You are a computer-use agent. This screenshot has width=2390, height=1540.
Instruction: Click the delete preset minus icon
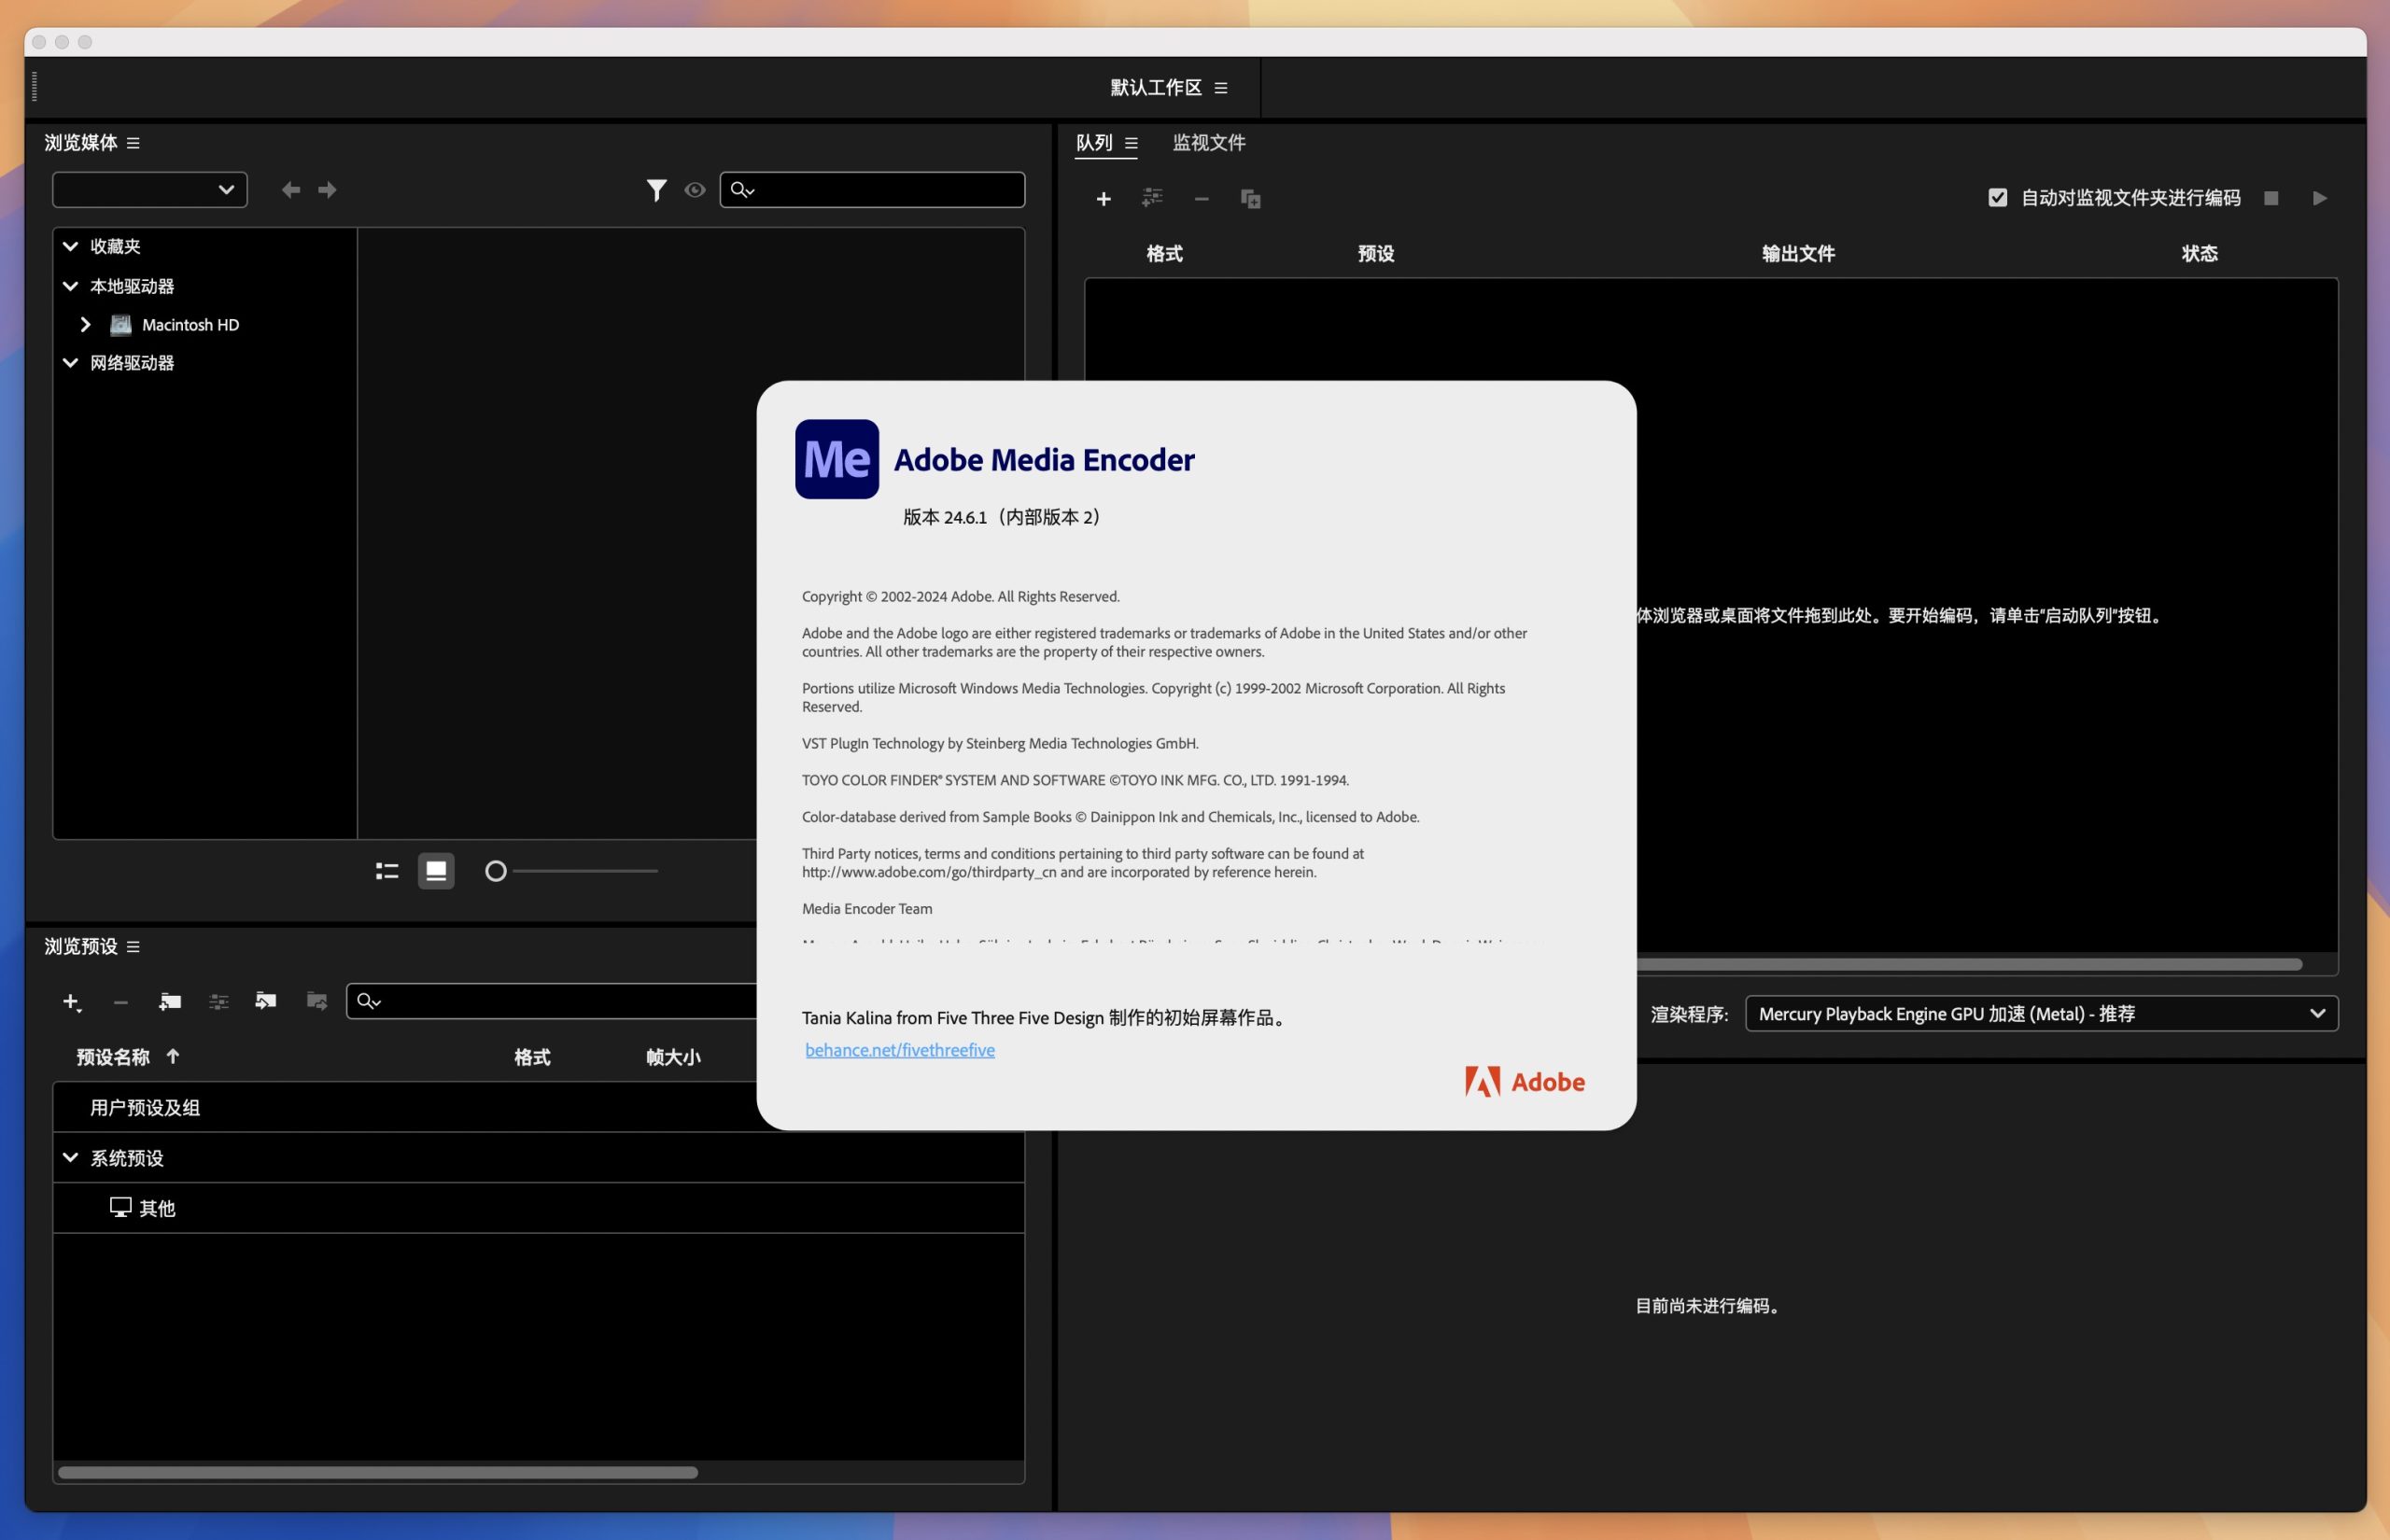click(x=121, y=1002)
